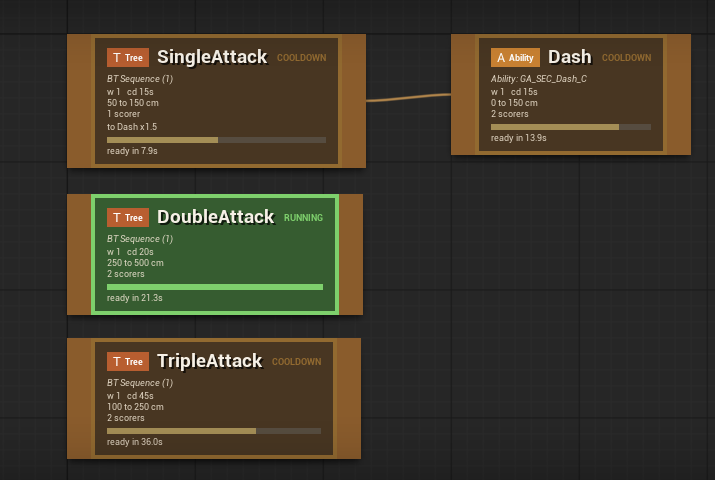Click '50 to 150 cm' range text
This screenshot has height=480, width=715.
133,103
